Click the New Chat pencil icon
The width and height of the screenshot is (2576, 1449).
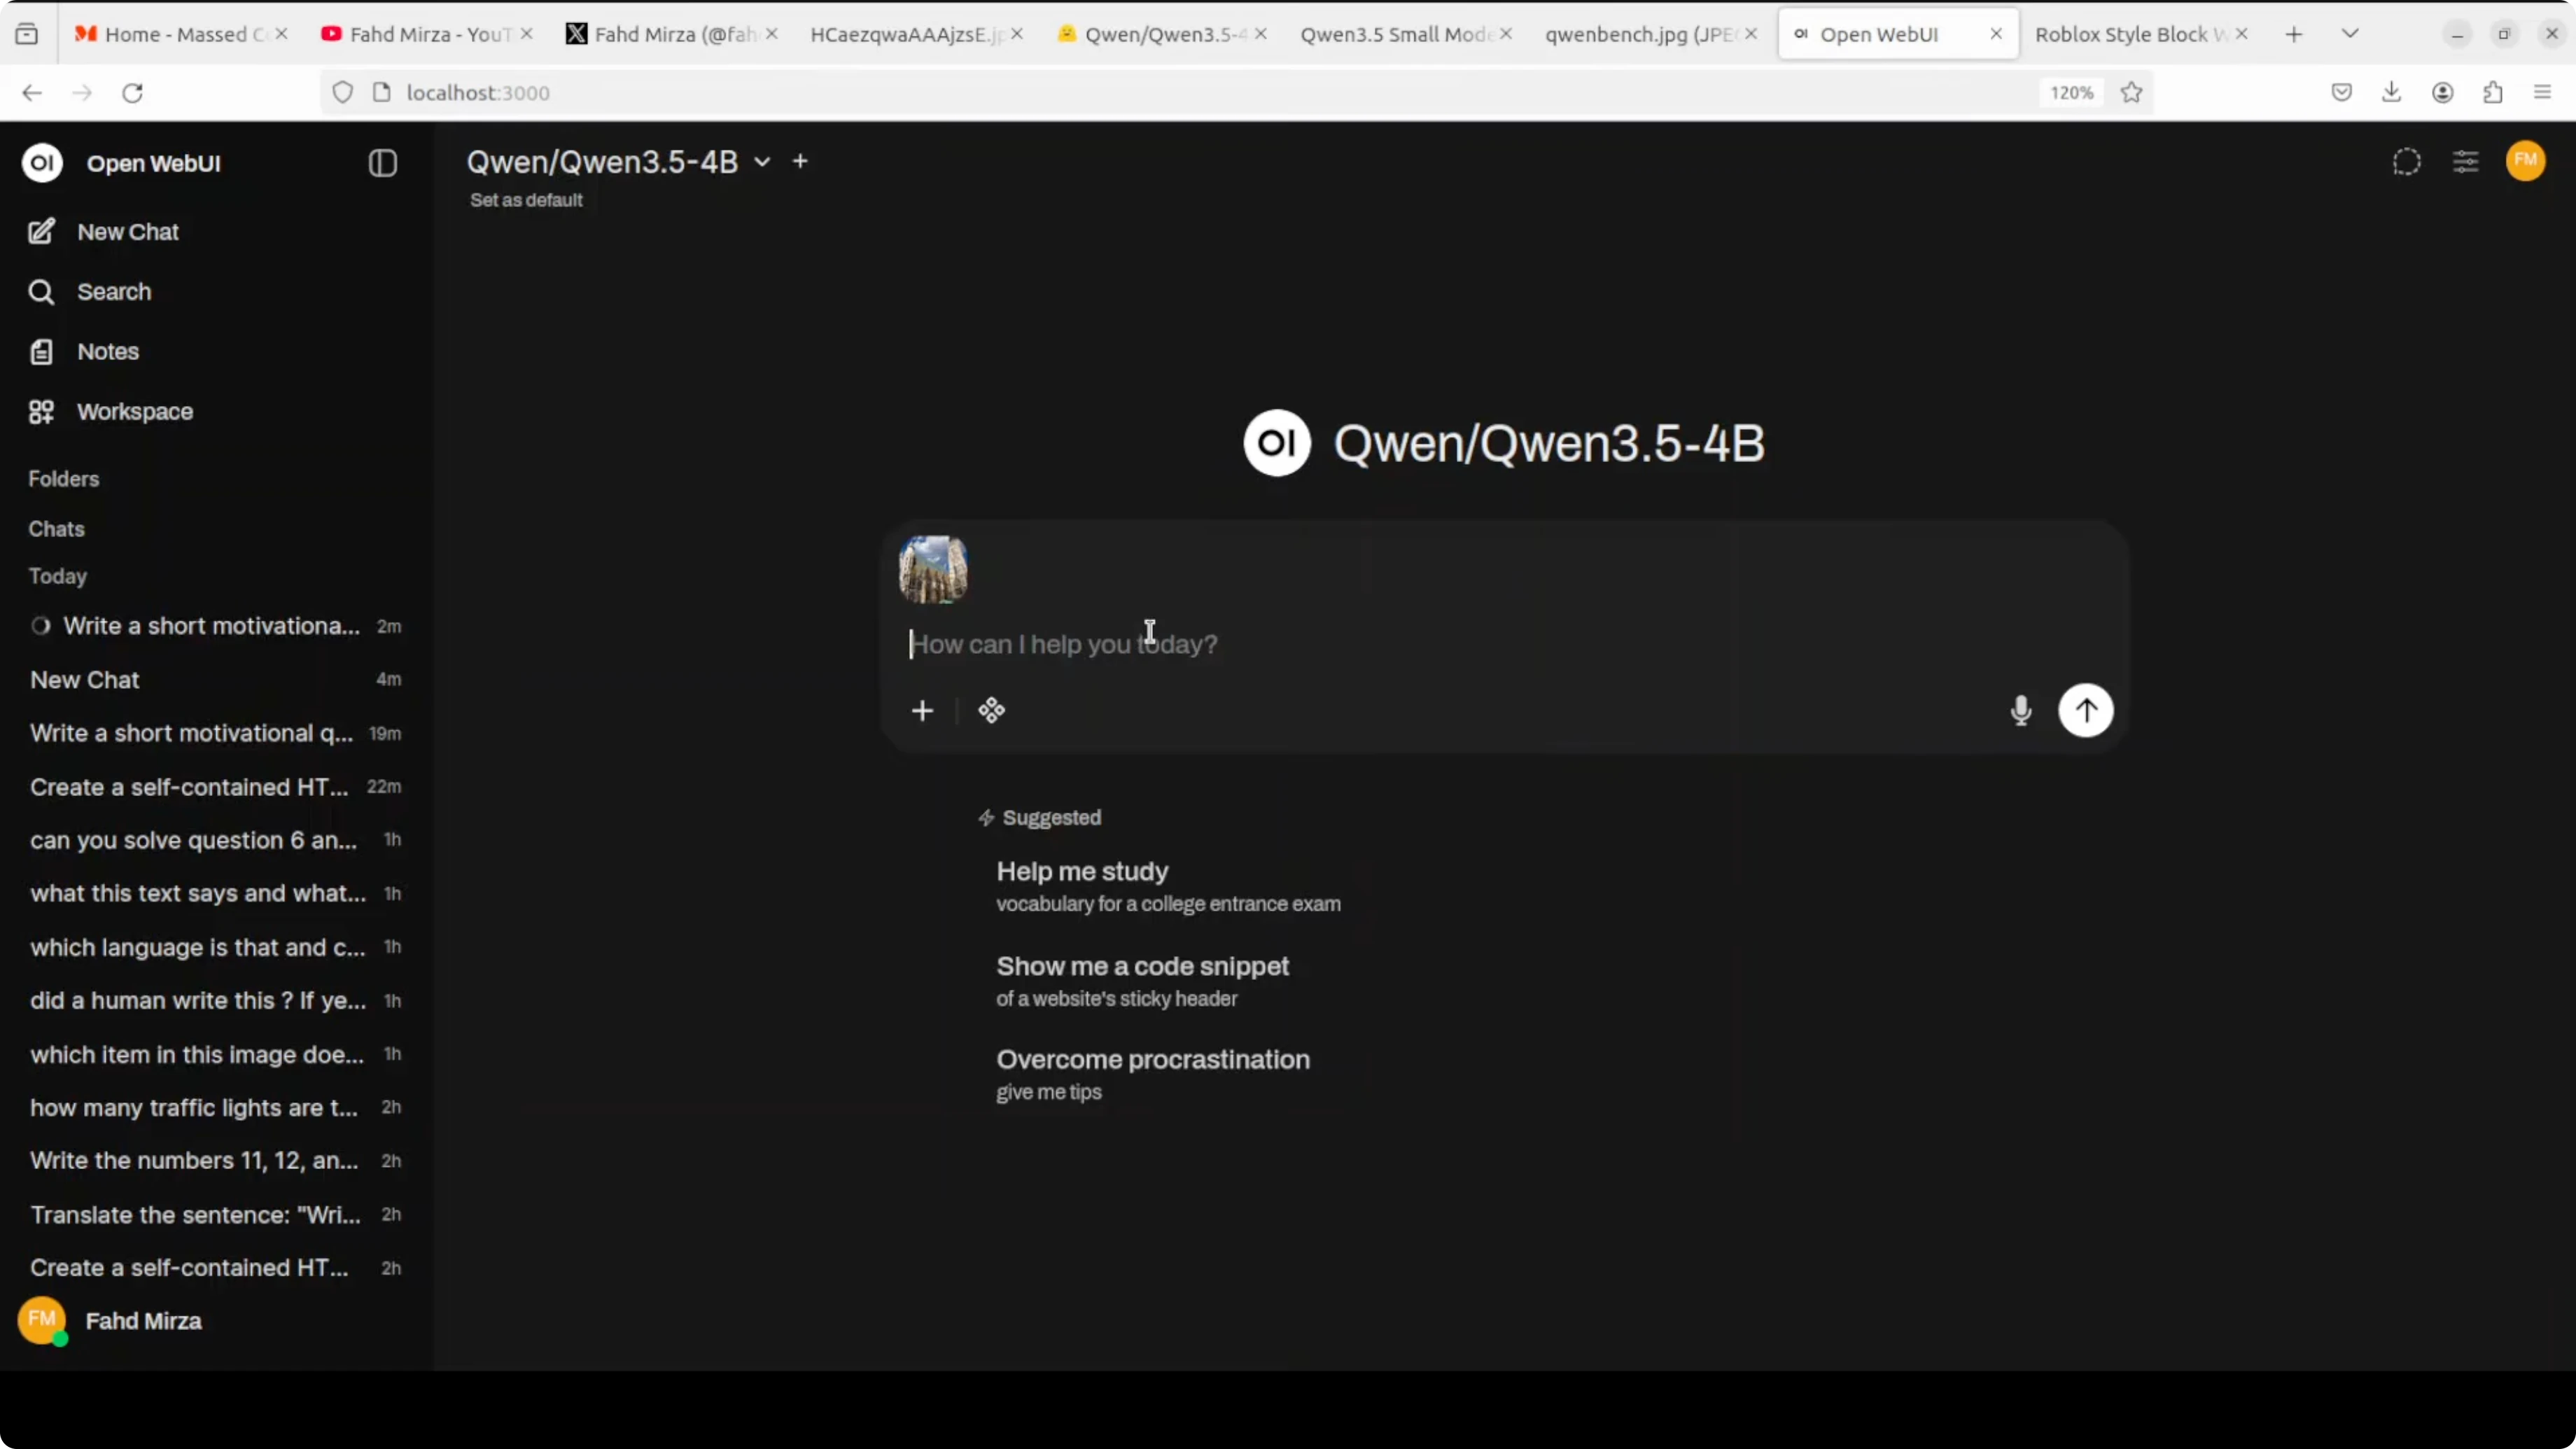pyautogui.click(x=41, y=232)
